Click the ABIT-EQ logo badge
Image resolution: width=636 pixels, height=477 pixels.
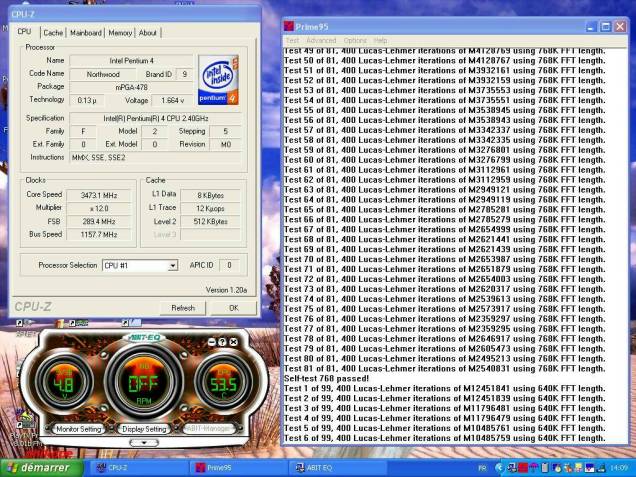144,337
